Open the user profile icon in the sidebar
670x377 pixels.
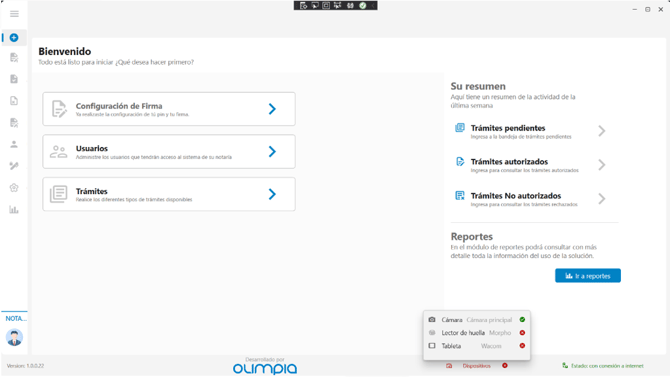(14, 144)
